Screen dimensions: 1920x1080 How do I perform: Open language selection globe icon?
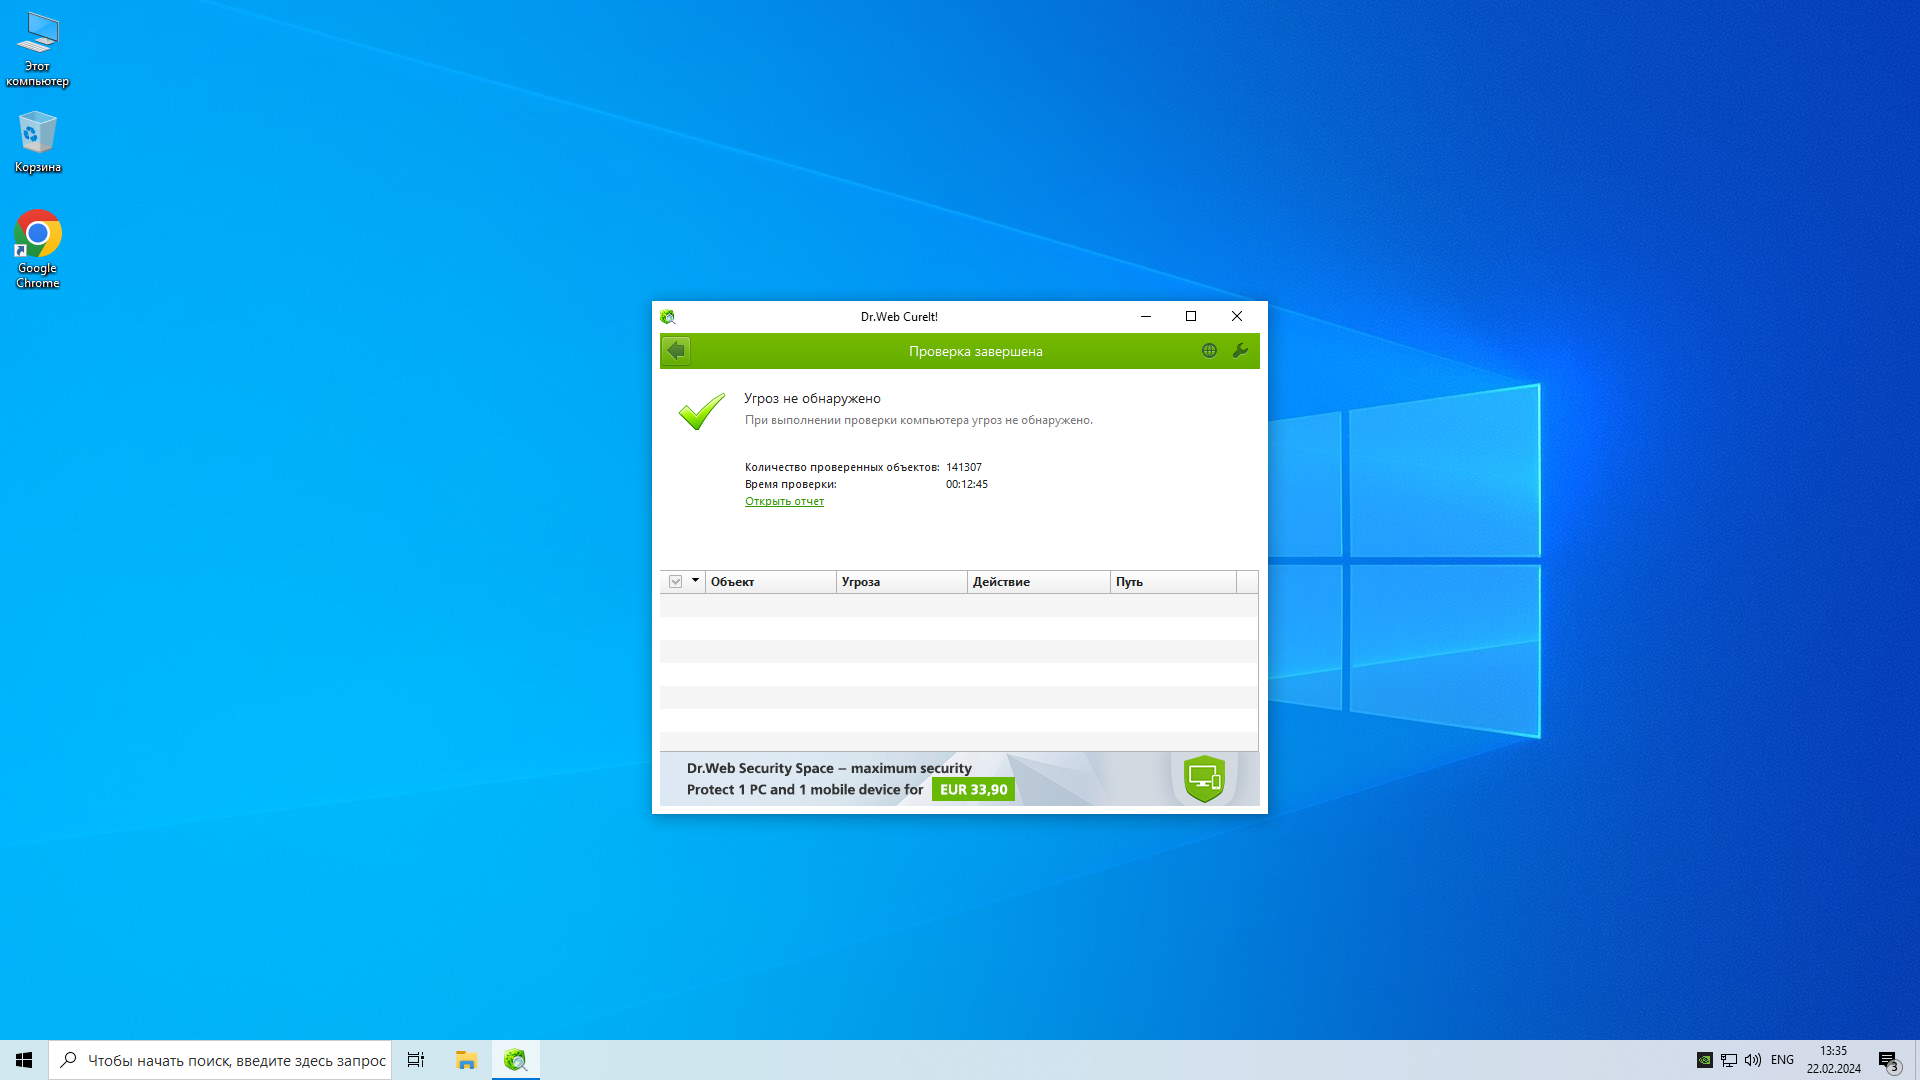1209,351
